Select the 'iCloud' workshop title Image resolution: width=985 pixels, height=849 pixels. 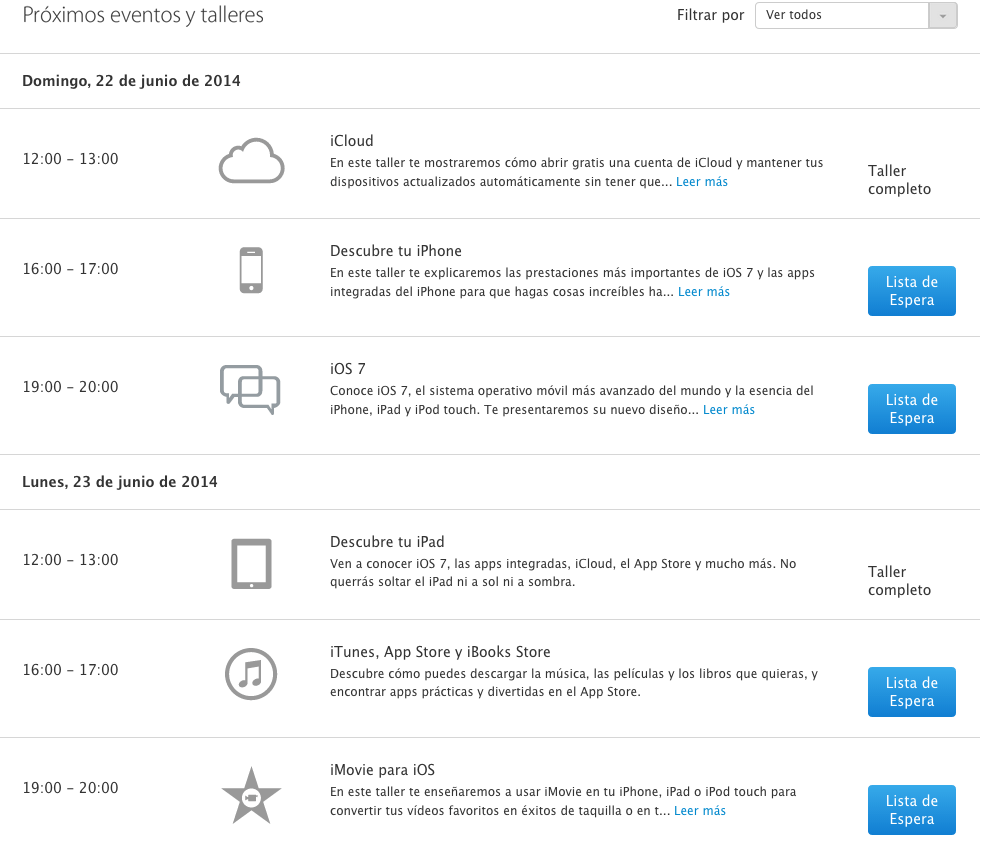(352, 141)
